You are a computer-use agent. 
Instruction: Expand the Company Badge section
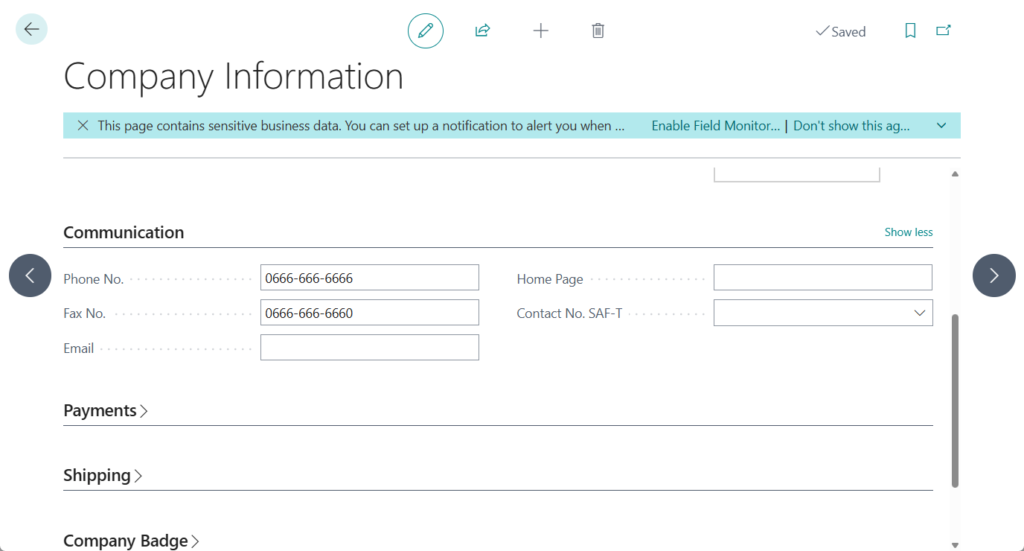coord(131,541)
